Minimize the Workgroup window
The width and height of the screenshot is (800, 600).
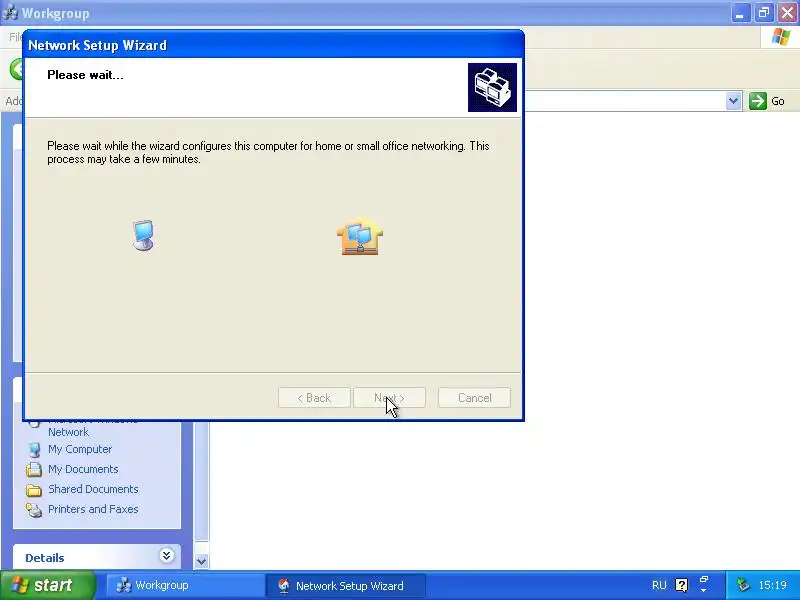[740, 13]
